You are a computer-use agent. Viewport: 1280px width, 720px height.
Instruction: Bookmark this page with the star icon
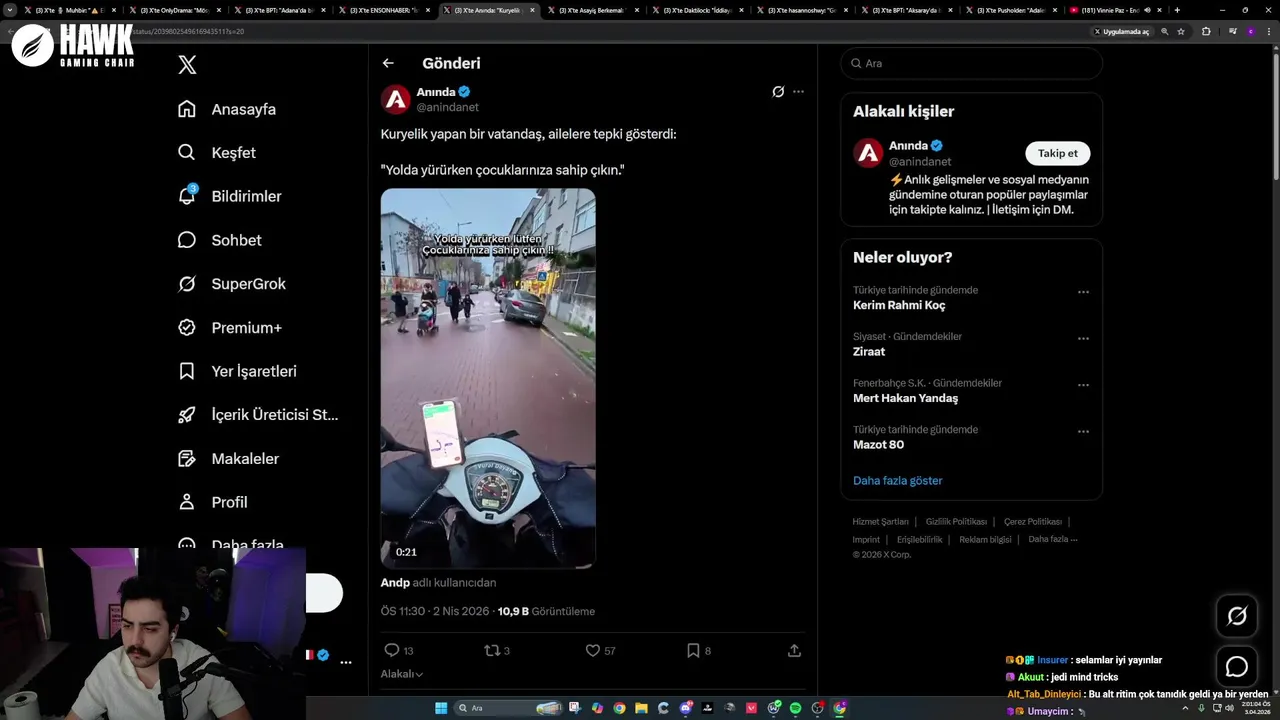tap(1181, 31)
